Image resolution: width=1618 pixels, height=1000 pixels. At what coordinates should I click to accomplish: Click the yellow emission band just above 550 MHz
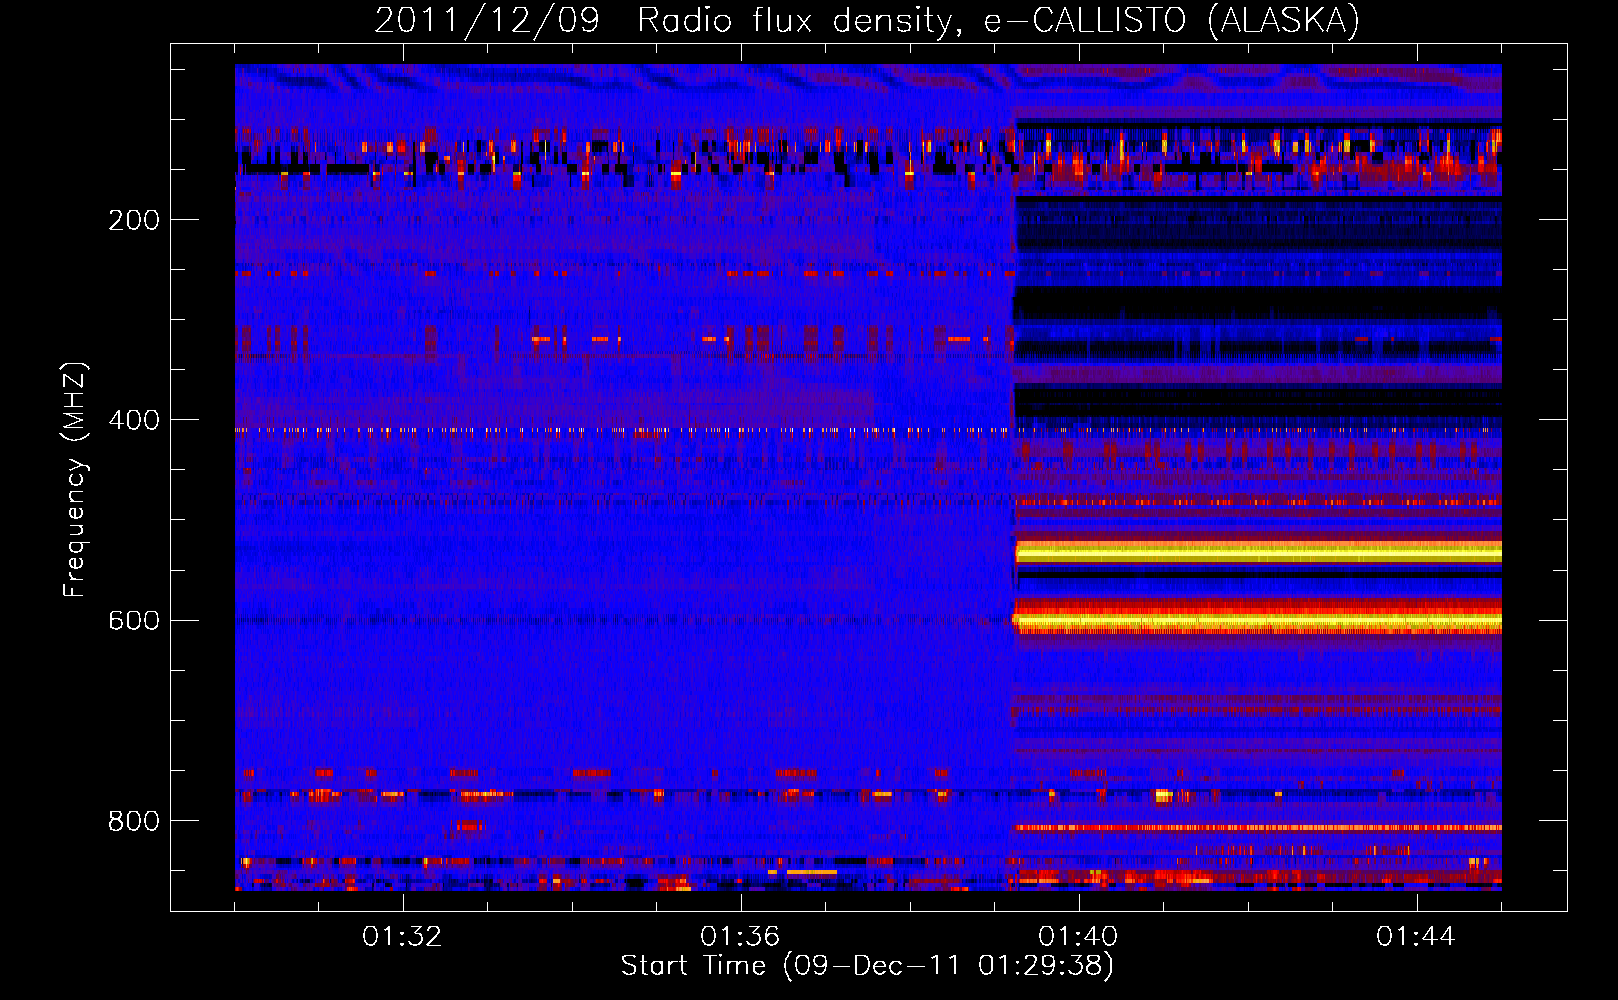1258,551
